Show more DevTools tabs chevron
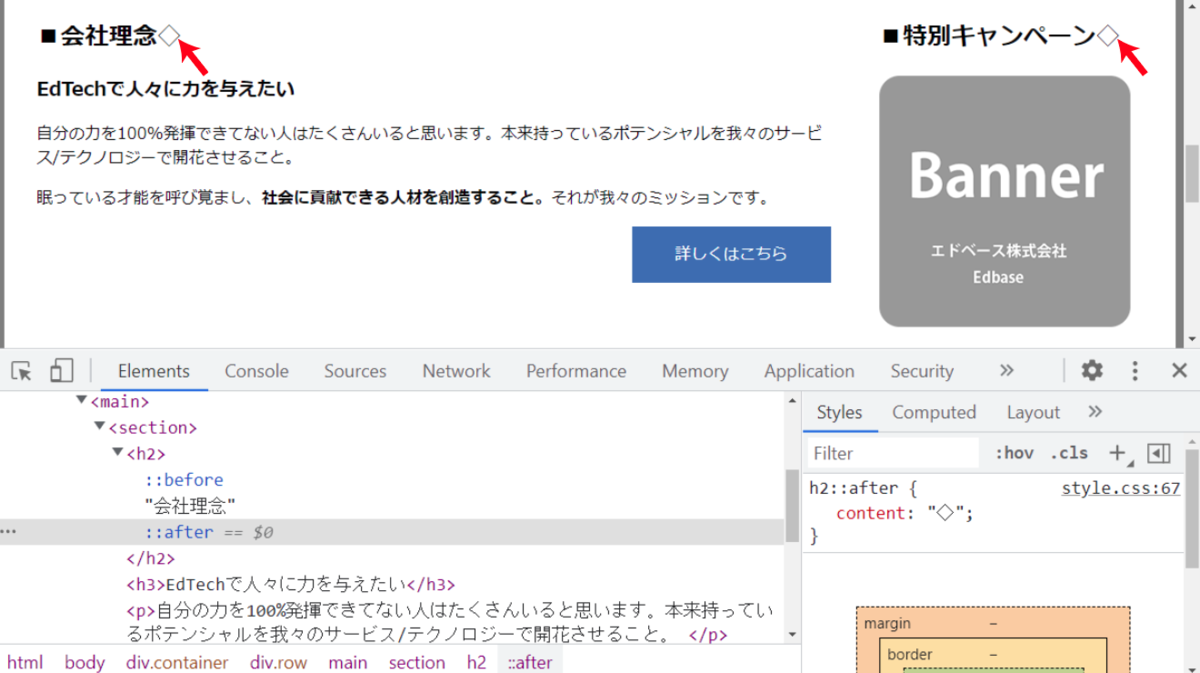The width and height of the screenshot is (1200, 673). (1007, 371)
